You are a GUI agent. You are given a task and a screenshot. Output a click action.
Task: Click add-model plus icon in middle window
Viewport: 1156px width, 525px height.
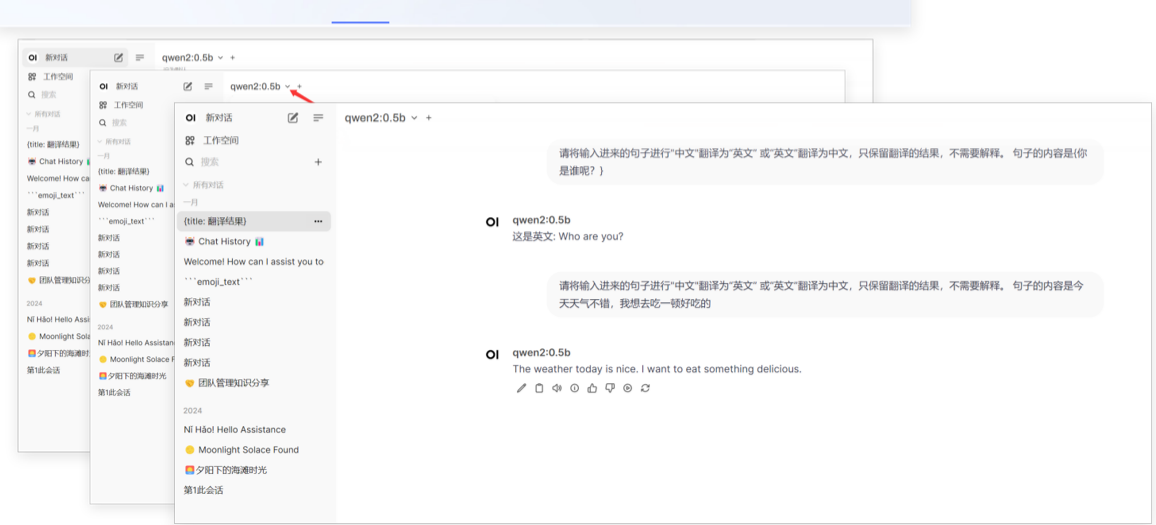coord(299,86)
